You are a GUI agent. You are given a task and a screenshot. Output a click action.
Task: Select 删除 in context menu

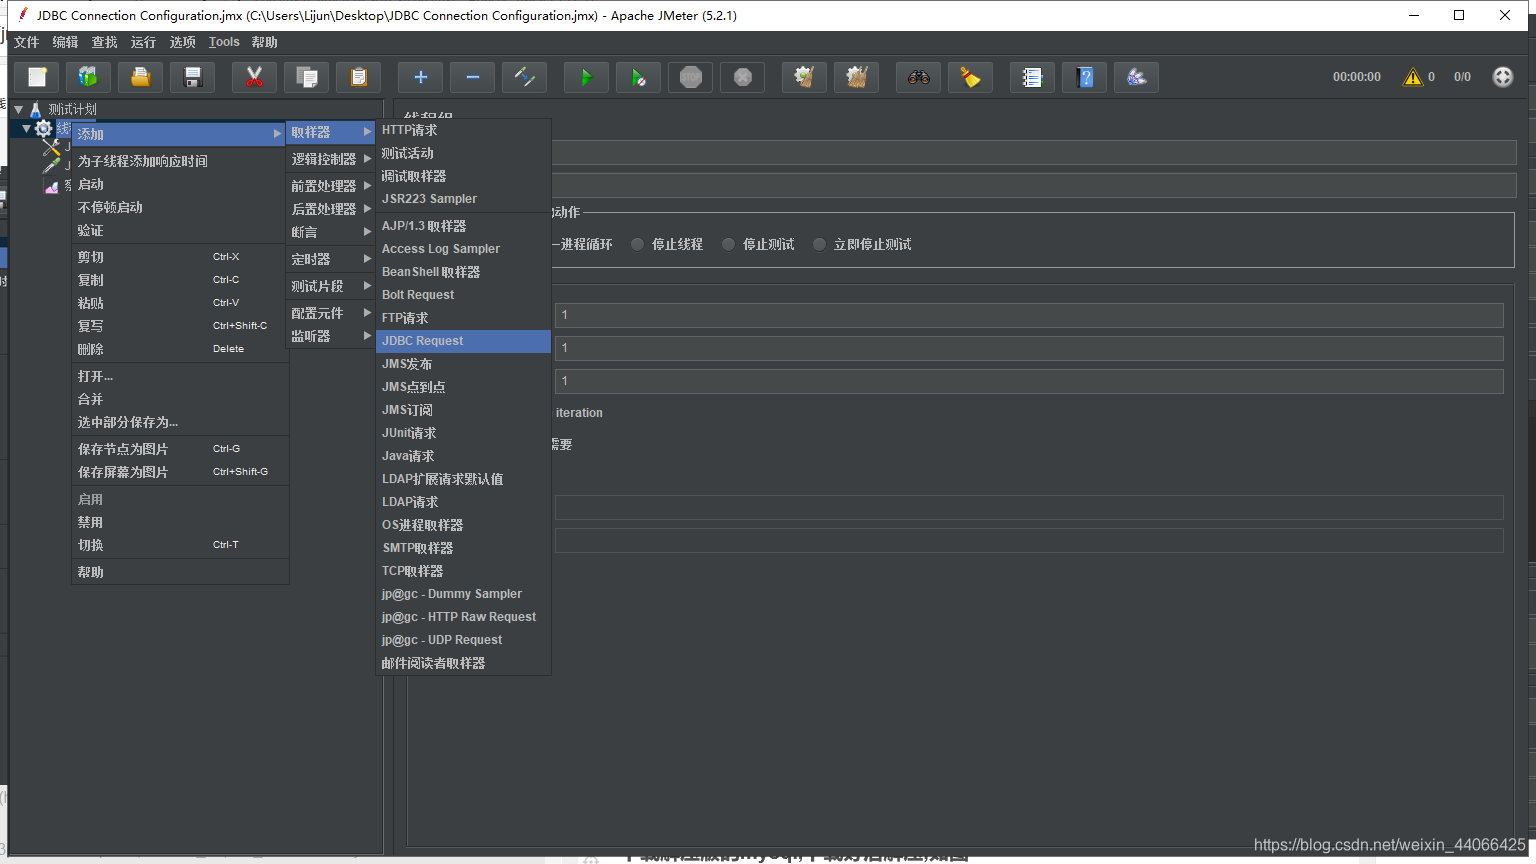180,349
